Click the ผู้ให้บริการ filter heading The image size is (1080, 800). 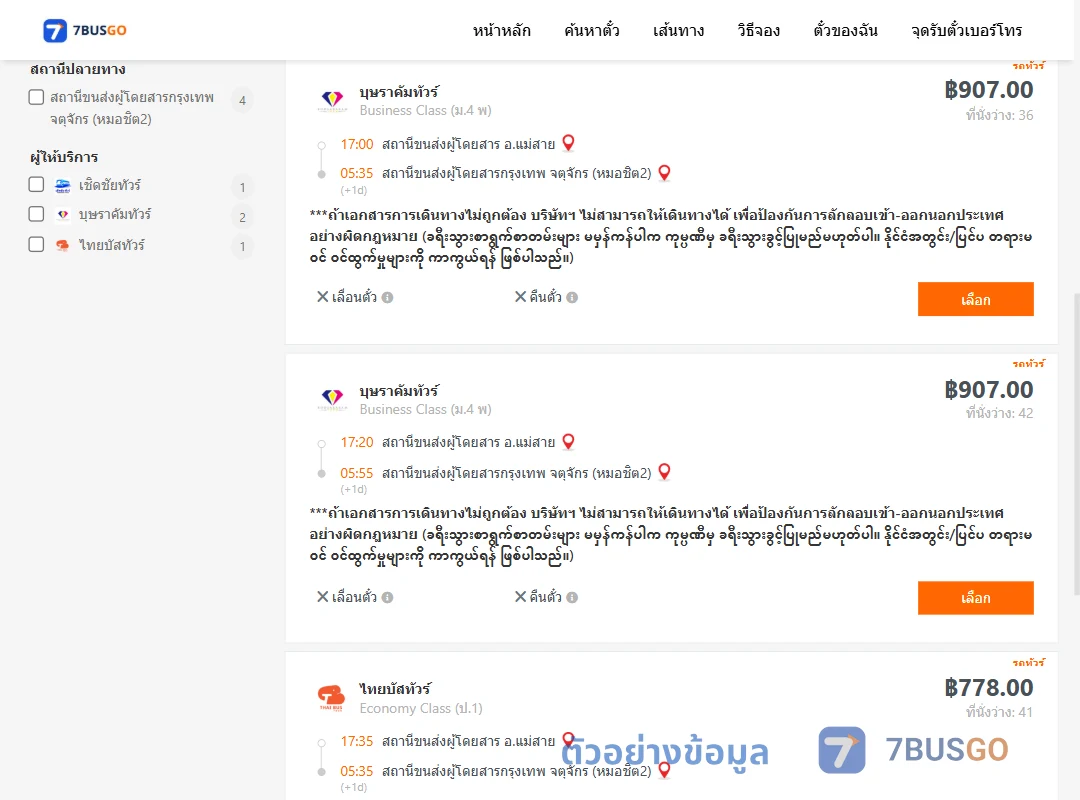click(x=64, y=157)
